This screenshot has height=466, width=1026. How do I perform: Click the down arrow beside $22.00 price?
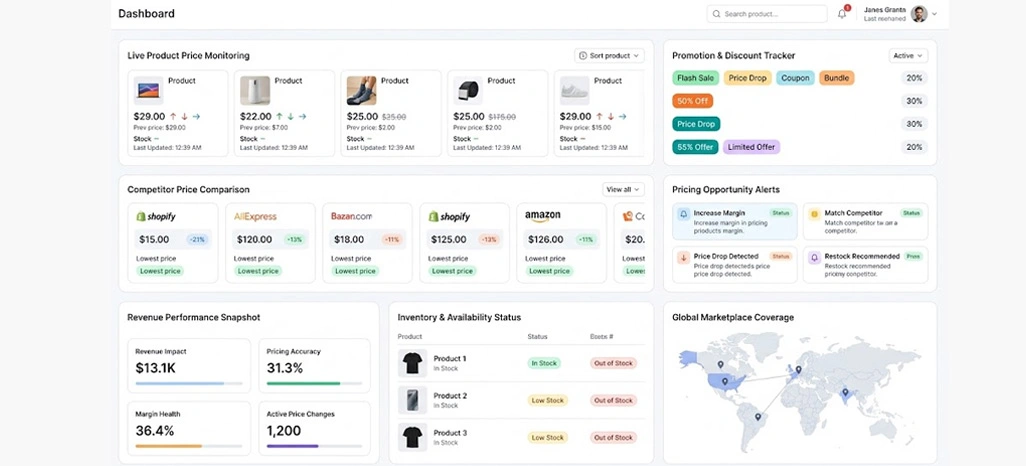pyautogui.click(x=291, y=116)
